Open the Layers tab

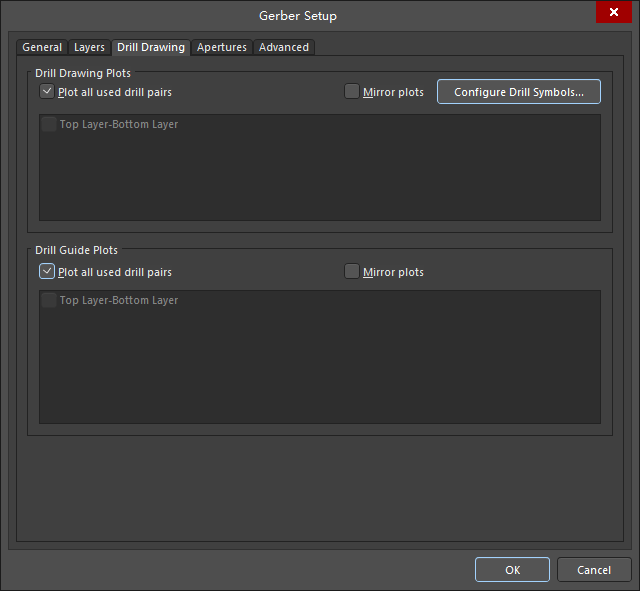coord(89,47)
